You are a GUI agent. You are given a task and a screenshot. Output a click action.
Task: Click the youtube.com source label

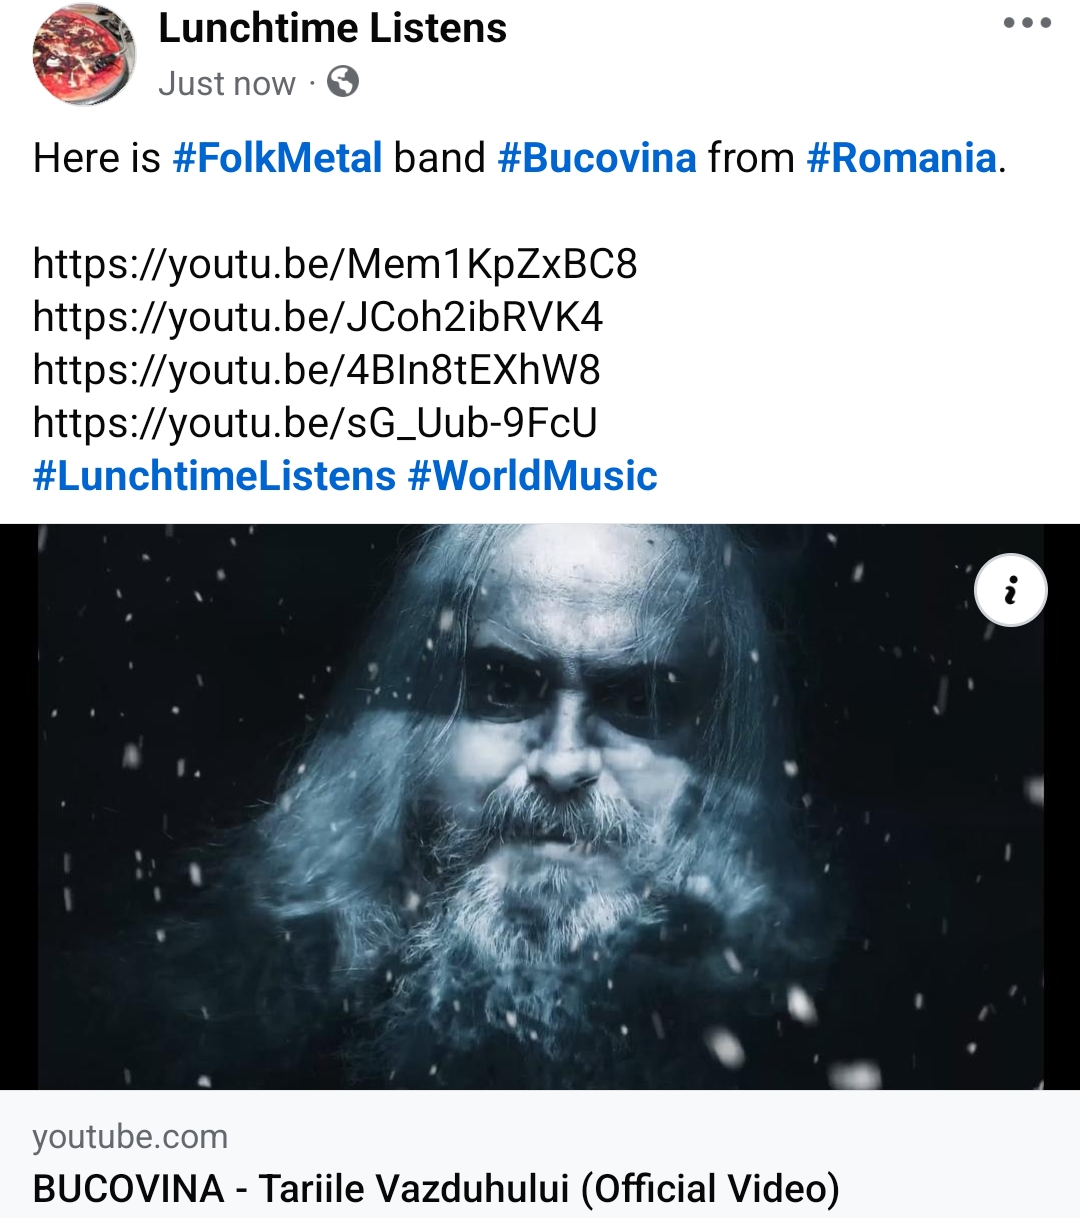[x=130, y=1137]
